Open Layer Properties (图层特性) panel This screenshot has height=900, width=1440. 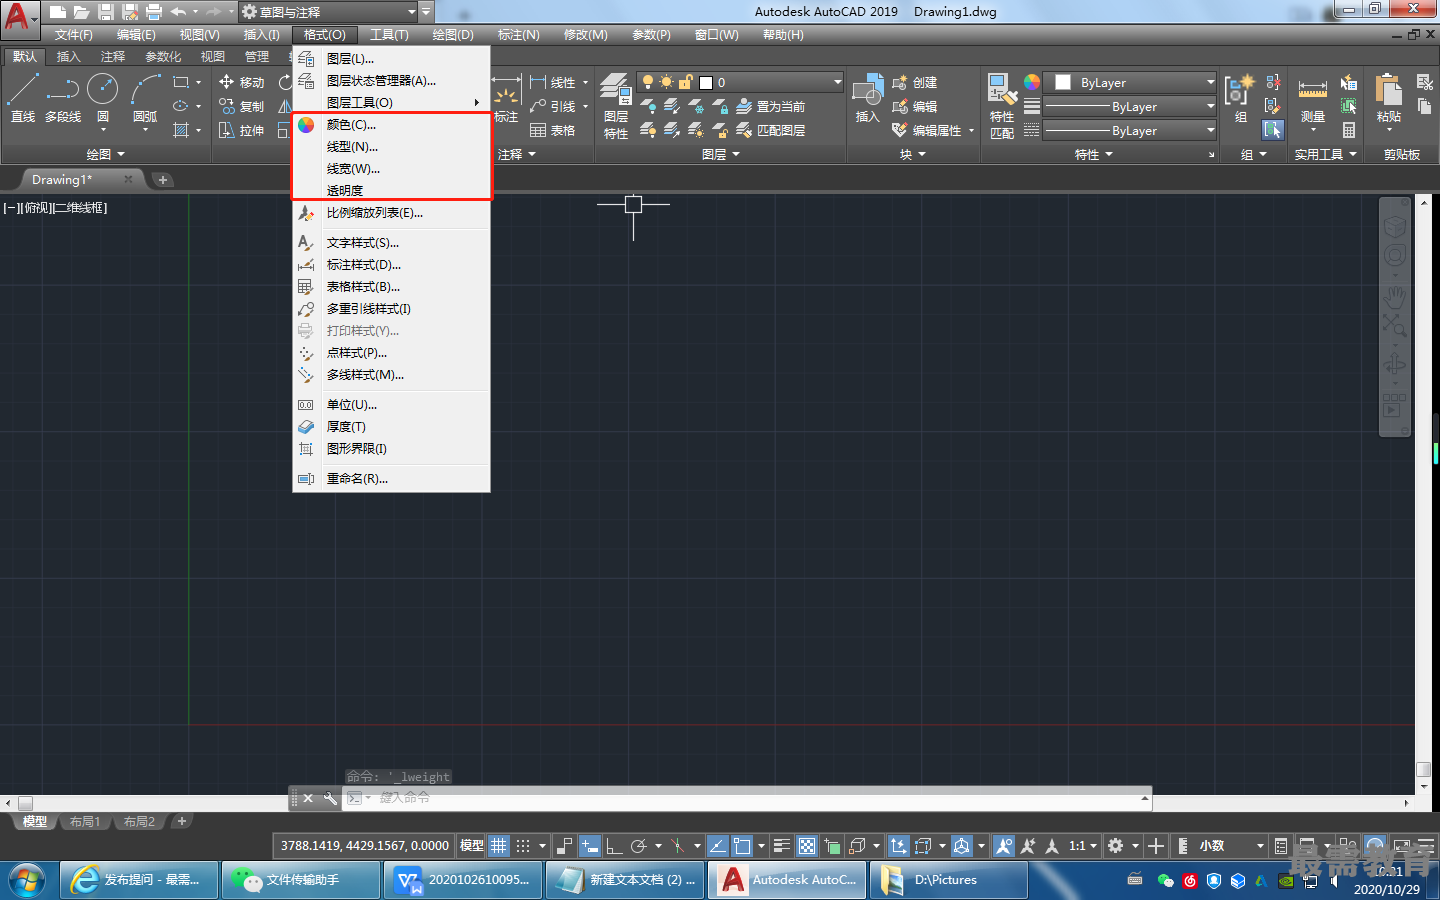616,106
